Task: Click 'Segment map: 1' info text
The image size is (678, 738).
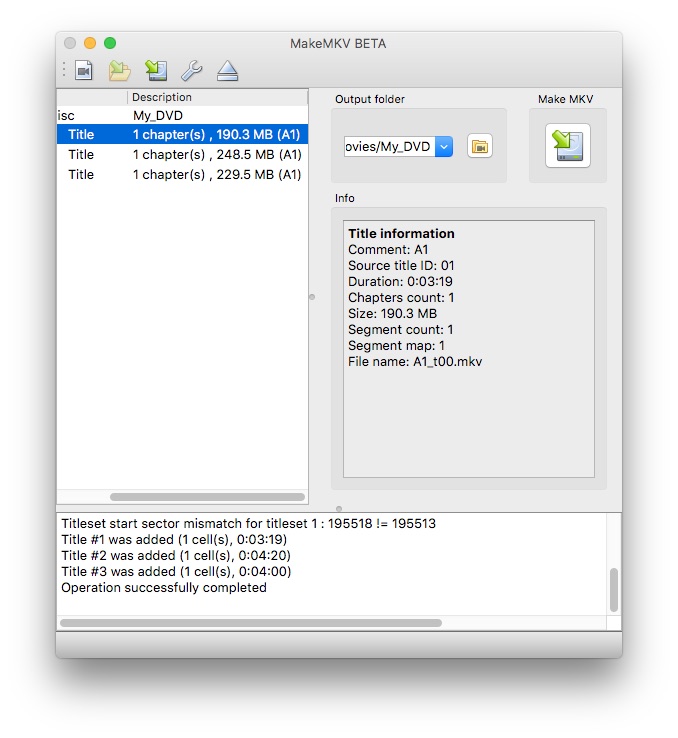Action: click(x=396, y=345)
